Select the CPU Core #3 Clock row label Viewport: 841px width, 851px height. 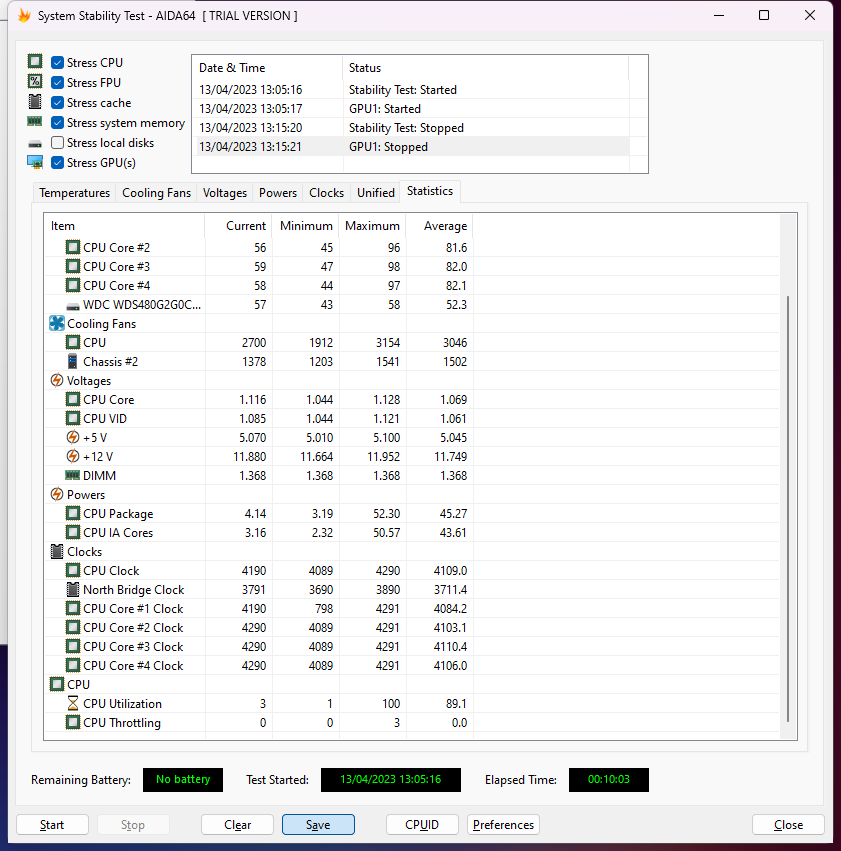pos(133,646)
